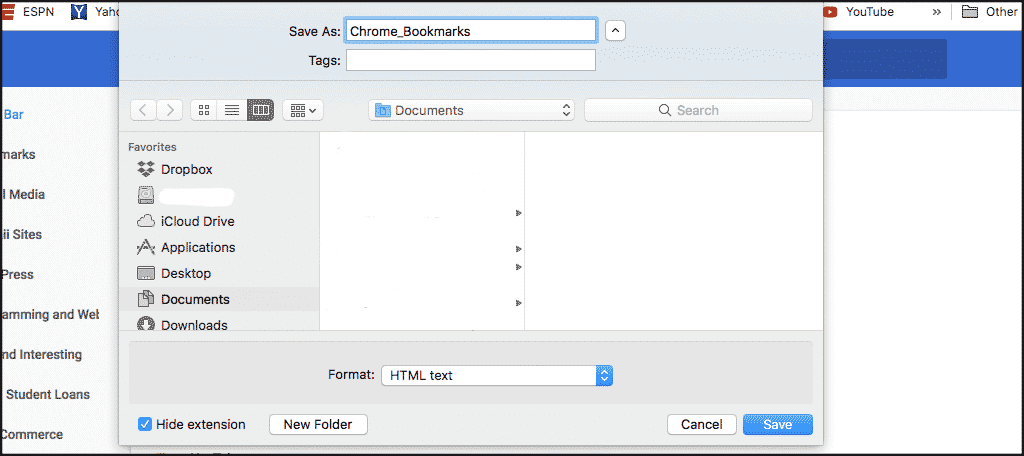Image resolution: width=1024 pixels, height=456 pixels.
Task: Select Dropbox in the Favorites sidebar
Action: (186, 169)
